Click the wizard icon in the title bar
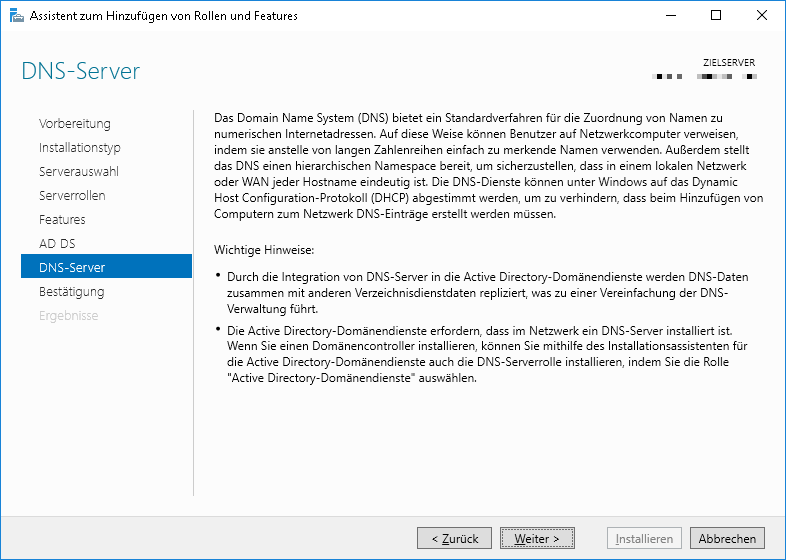 (15, 16)
